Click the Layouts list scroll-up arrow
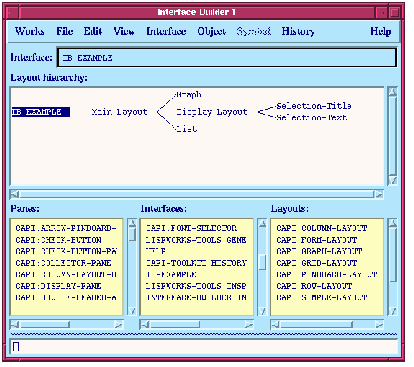This screenshot has height=367, width=414. point(393,223)
